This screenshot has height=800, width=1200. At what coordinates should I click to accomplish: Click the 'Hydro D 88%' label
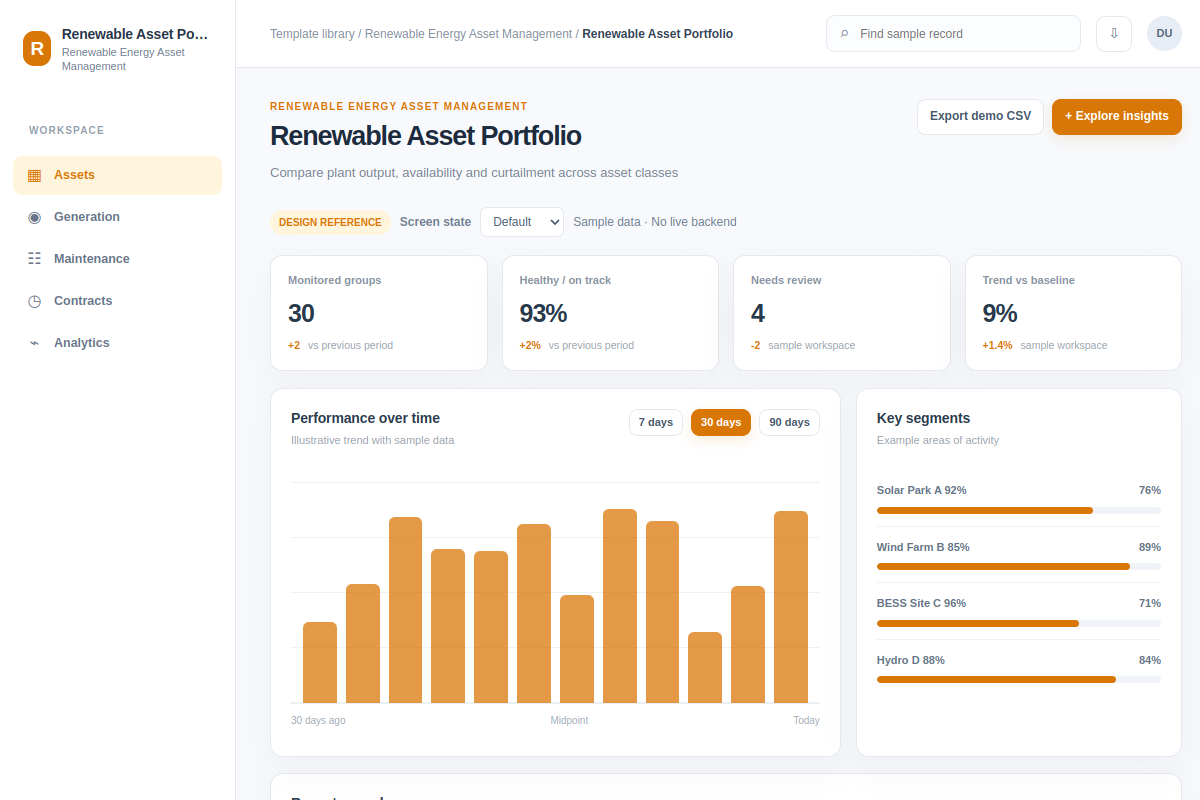911,660
